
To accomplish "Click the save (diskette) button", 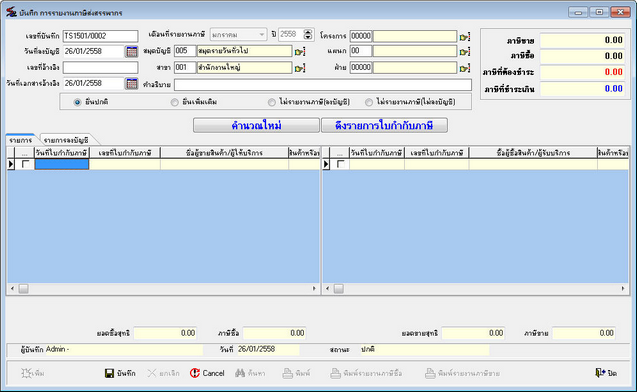I will (x=120, y=373).
